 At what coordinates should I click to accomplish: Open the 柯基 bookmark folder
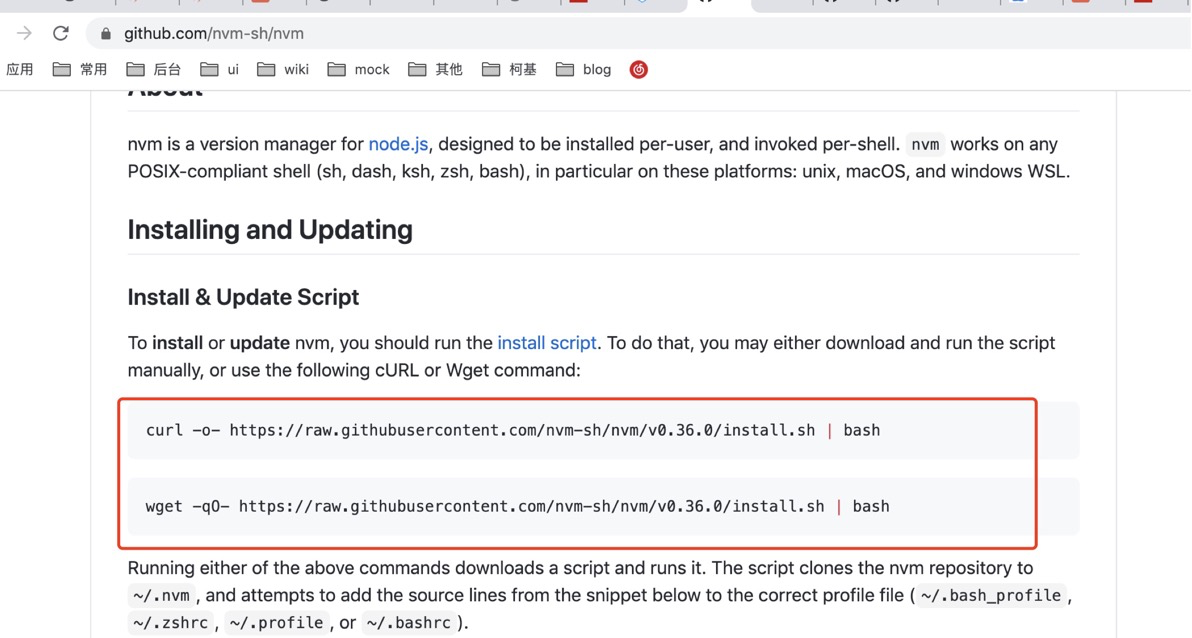[x=510, y=69]
